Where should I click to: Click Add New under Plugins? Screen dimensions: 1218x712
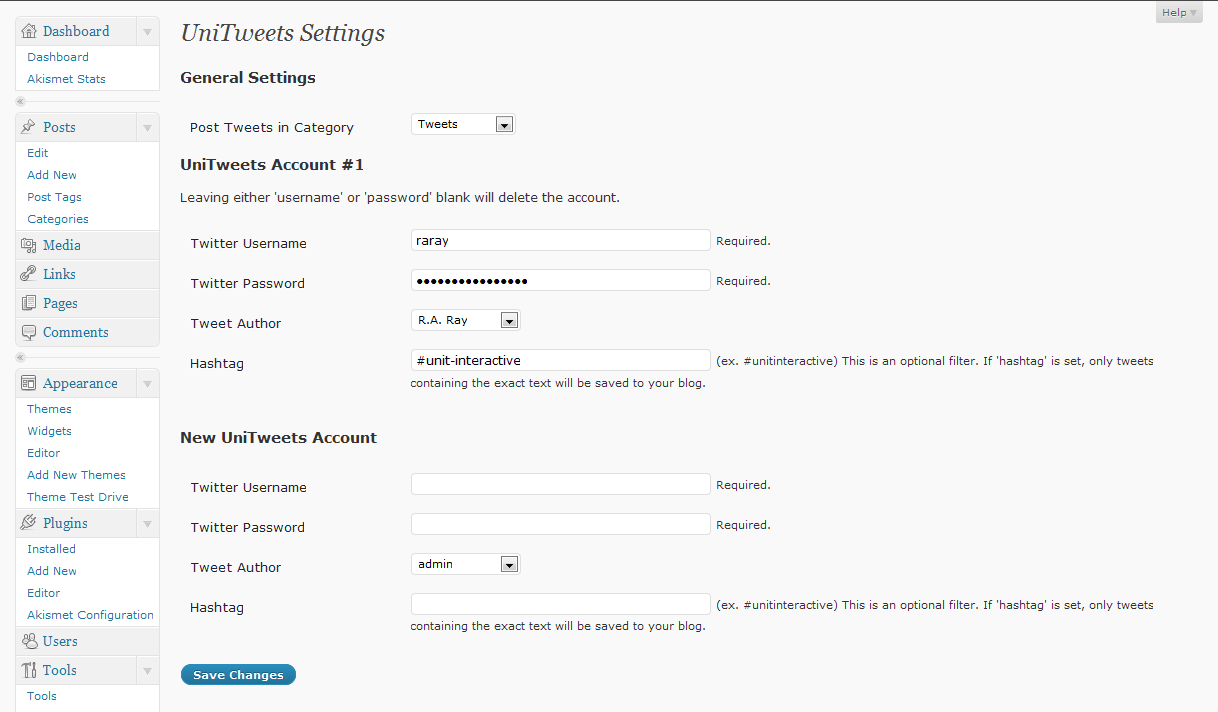52,571
